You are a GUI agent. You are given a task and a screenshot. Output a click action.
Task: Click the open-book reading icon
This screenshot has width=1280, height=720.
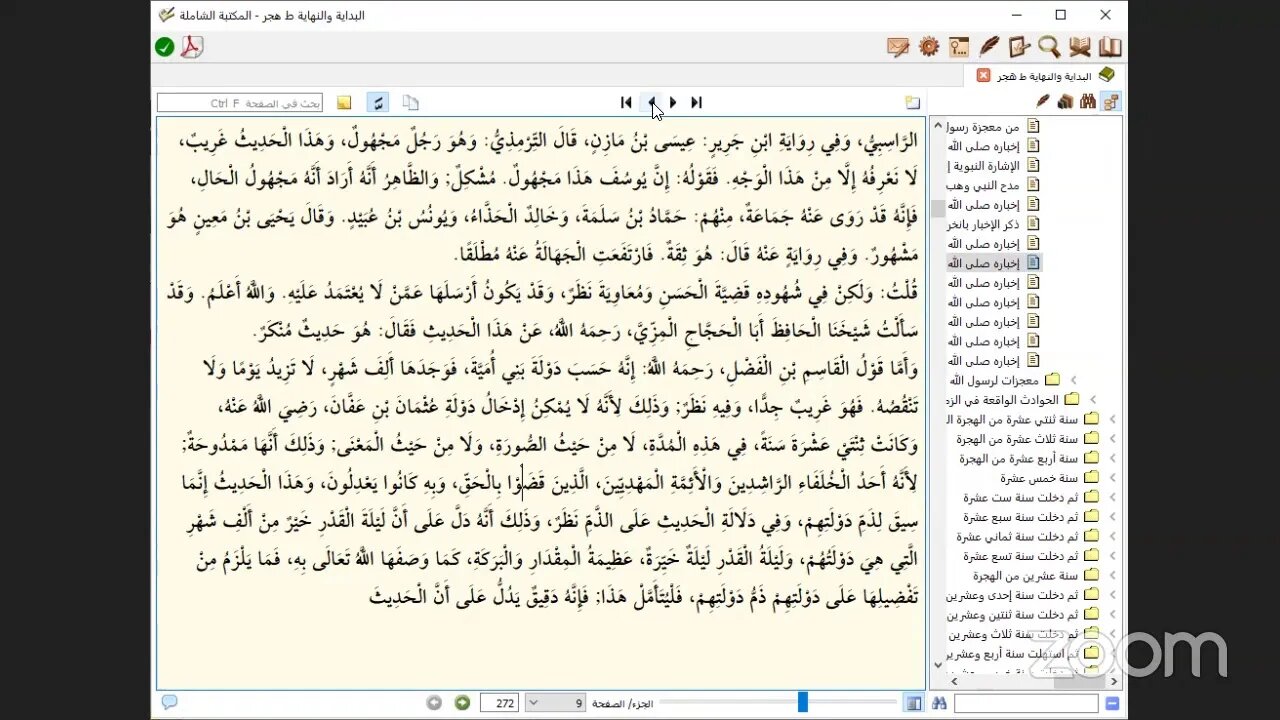coord(1080,47)
